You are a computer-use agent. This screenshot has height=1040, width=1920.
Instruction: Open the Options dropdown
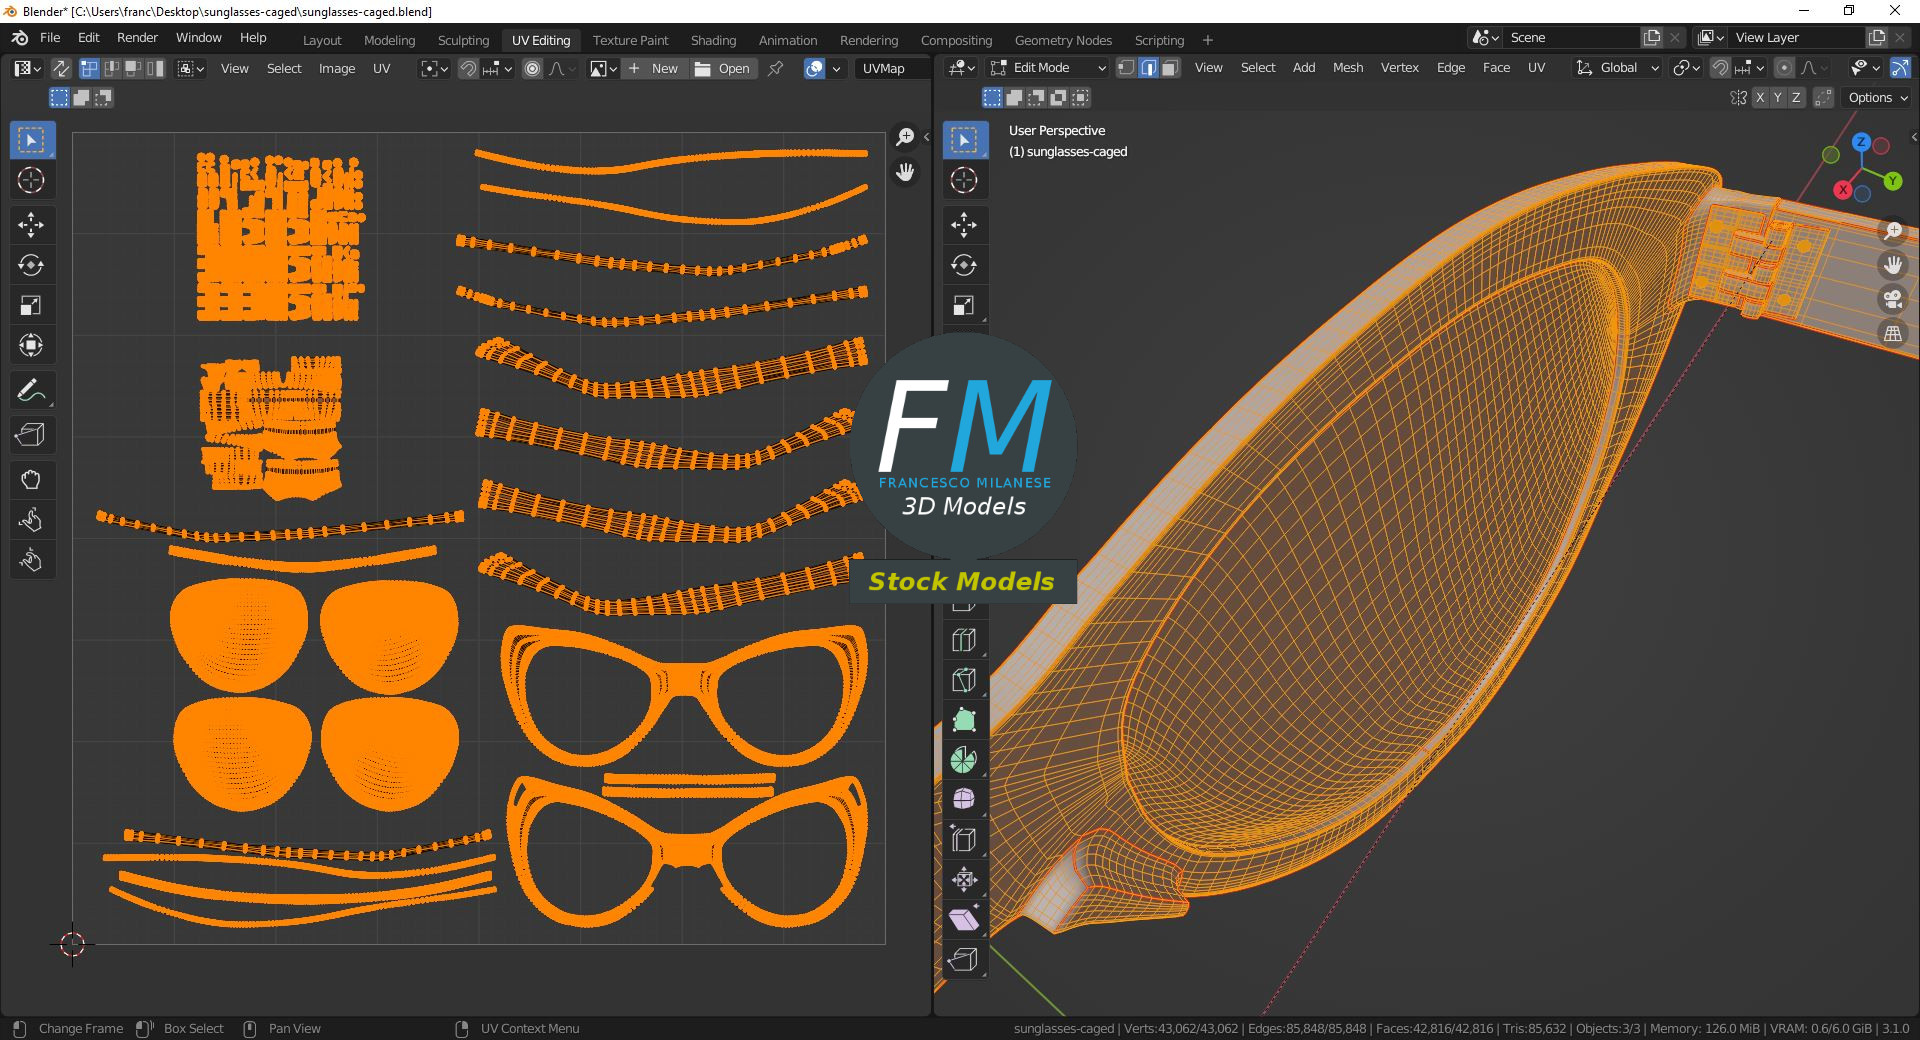pyautogui.click(x=1877, y=97)
